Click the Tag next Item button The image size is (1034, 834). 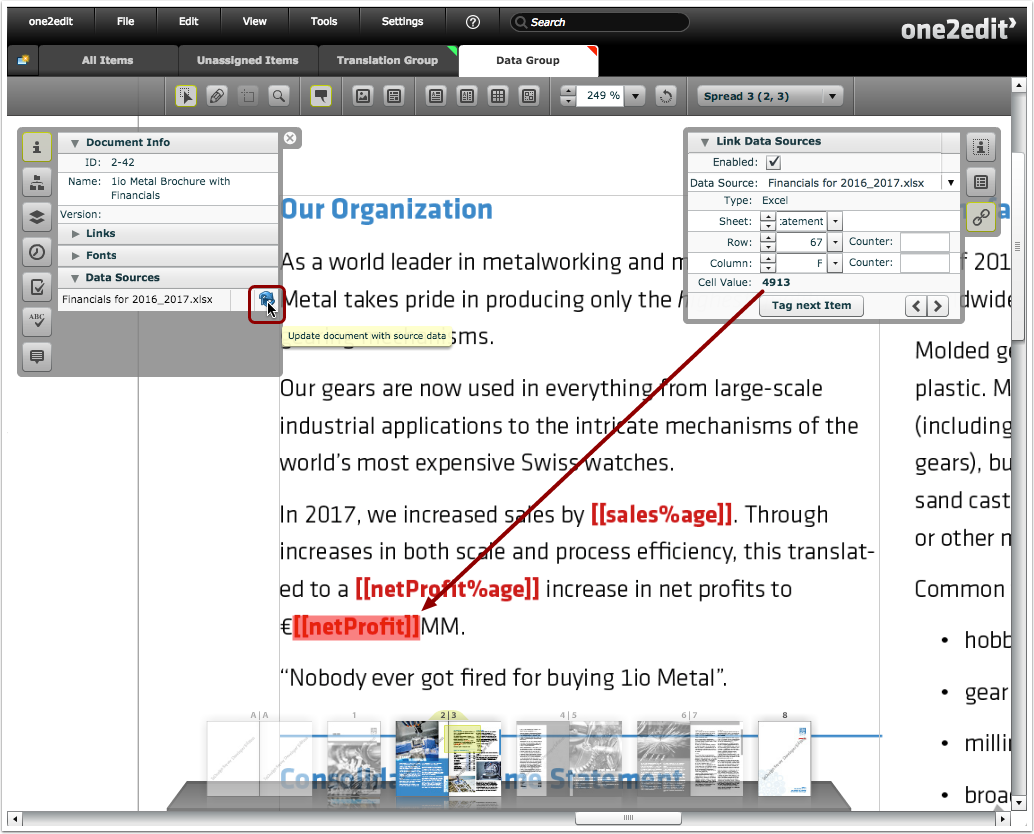point(811,306)
